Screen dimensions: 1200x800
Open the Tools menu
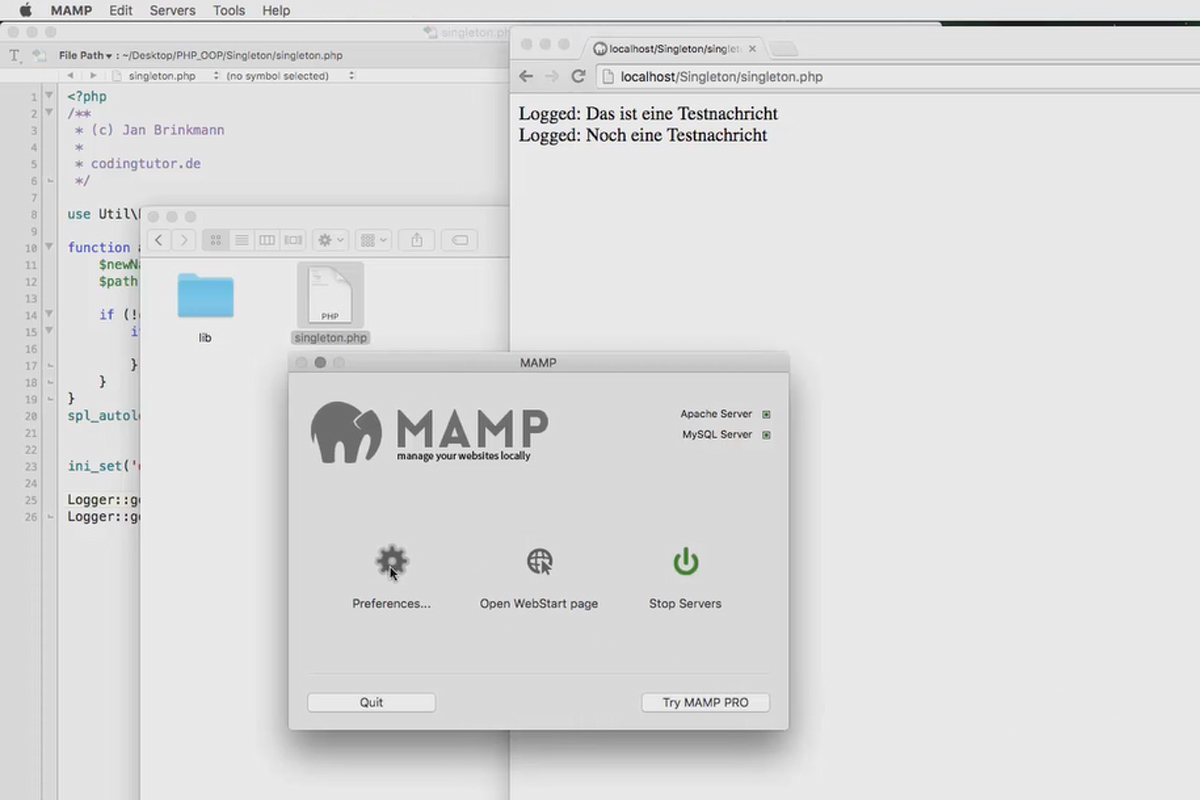tap(229, 10)
